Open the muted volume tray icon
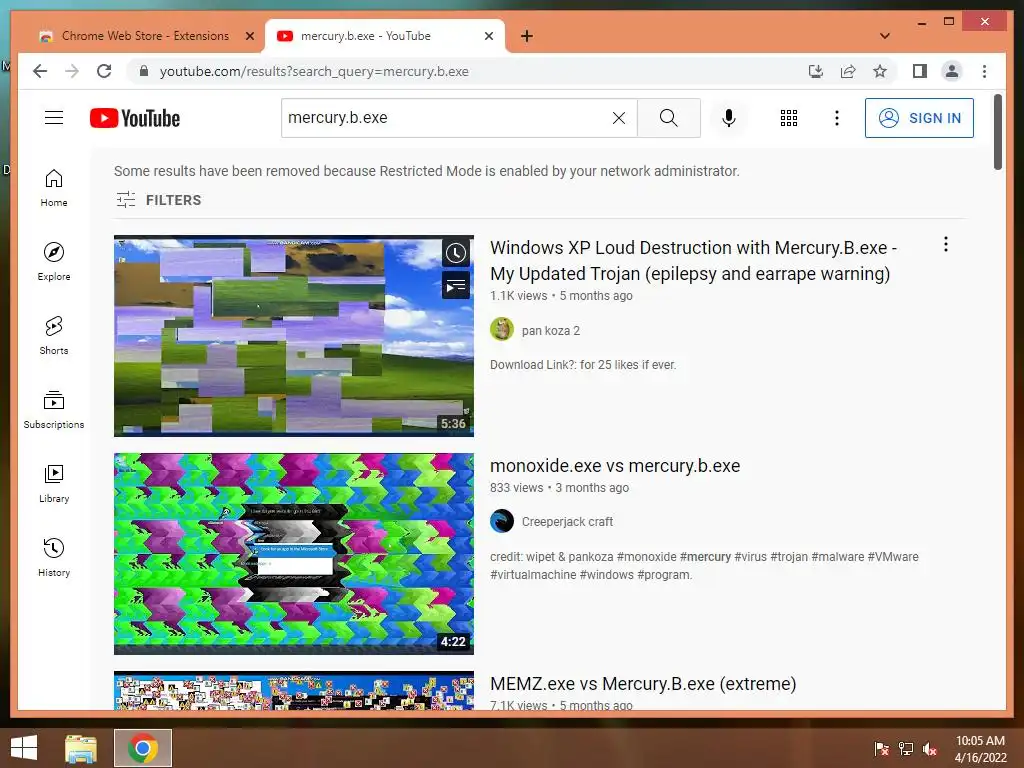1024x768 pixels. [x=930, y=749]
